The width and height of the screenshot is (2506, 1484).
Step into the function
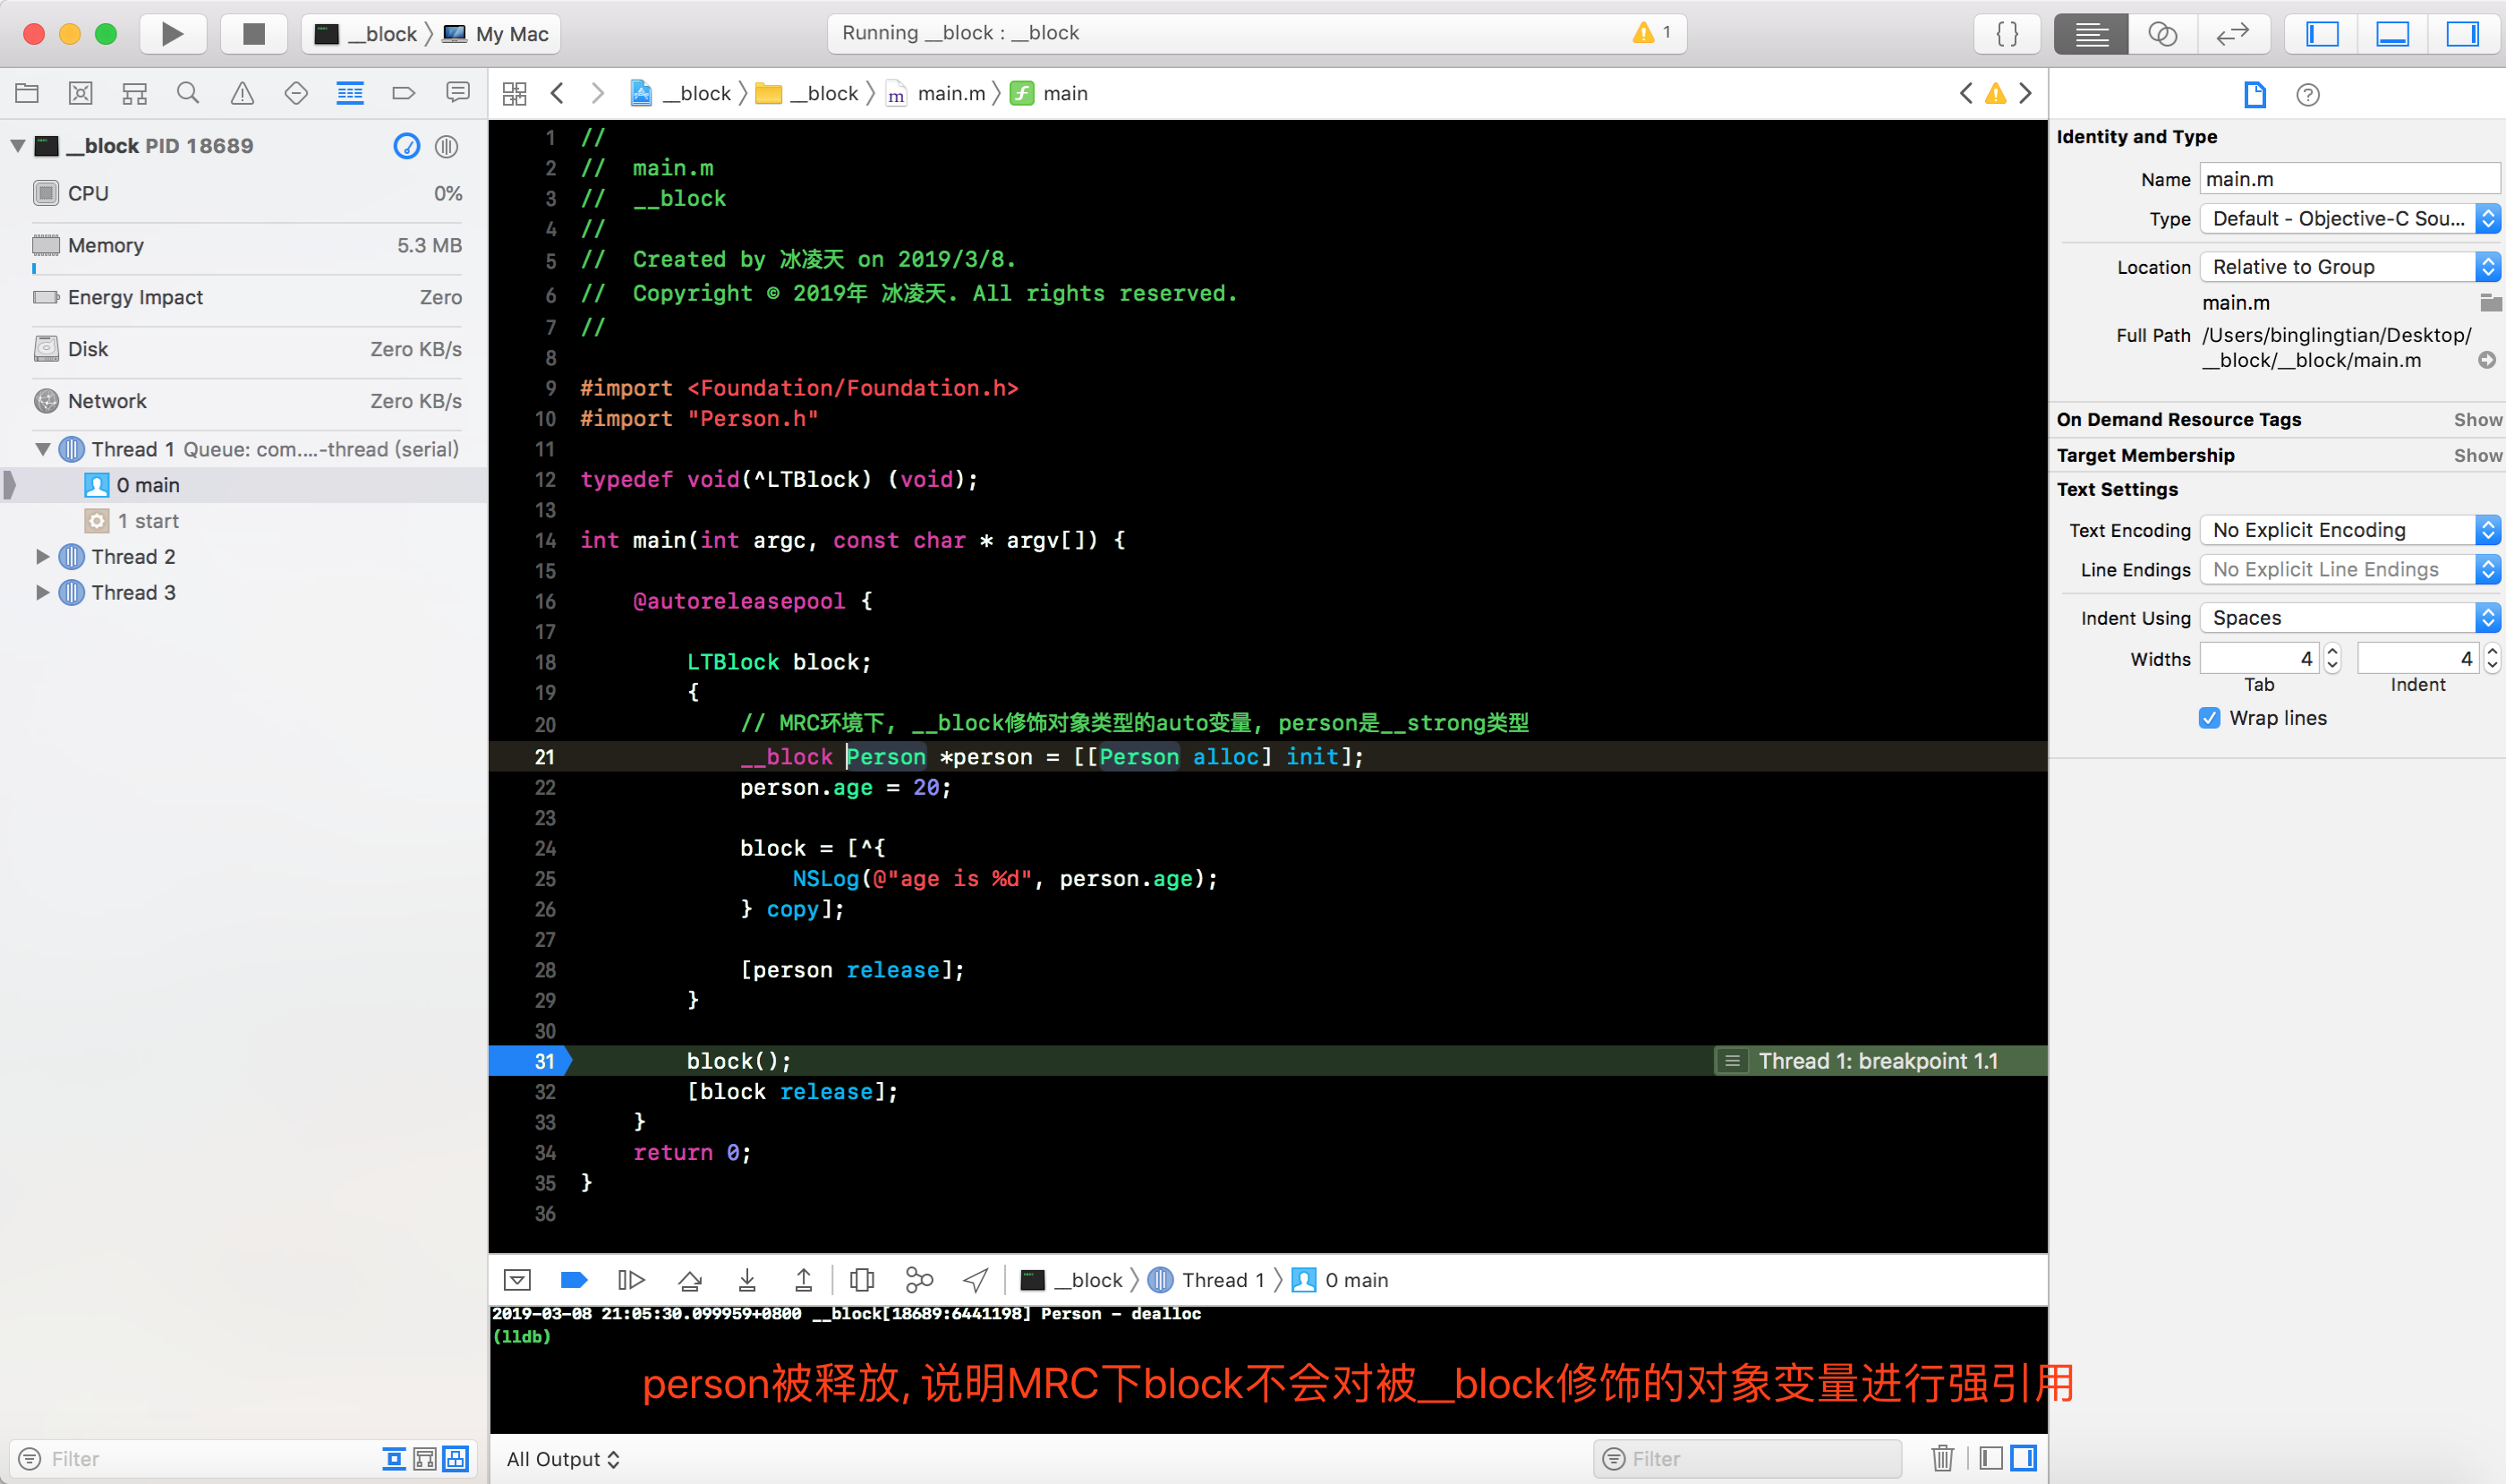747,1280
